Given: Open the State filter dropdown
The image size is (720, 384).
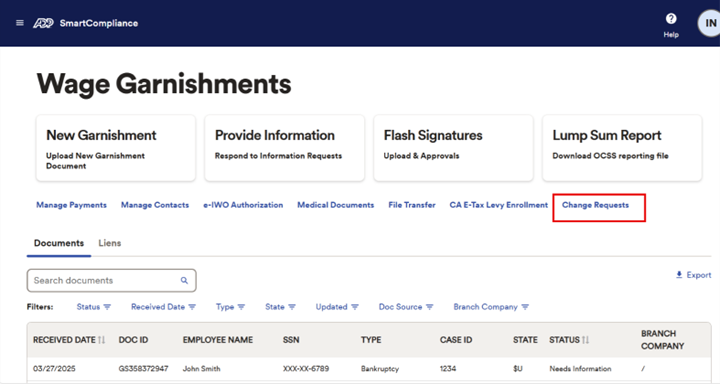Looking at the screenshot, I should (x=280, y=307).
